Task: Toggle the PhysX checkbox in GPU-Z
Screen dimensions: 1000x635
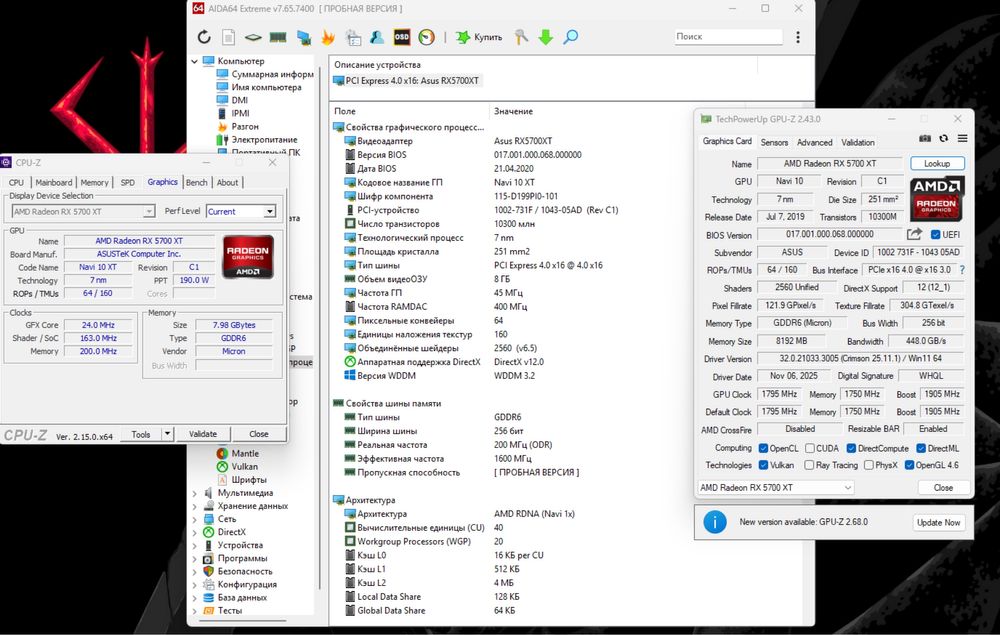Action: point(869,465)
